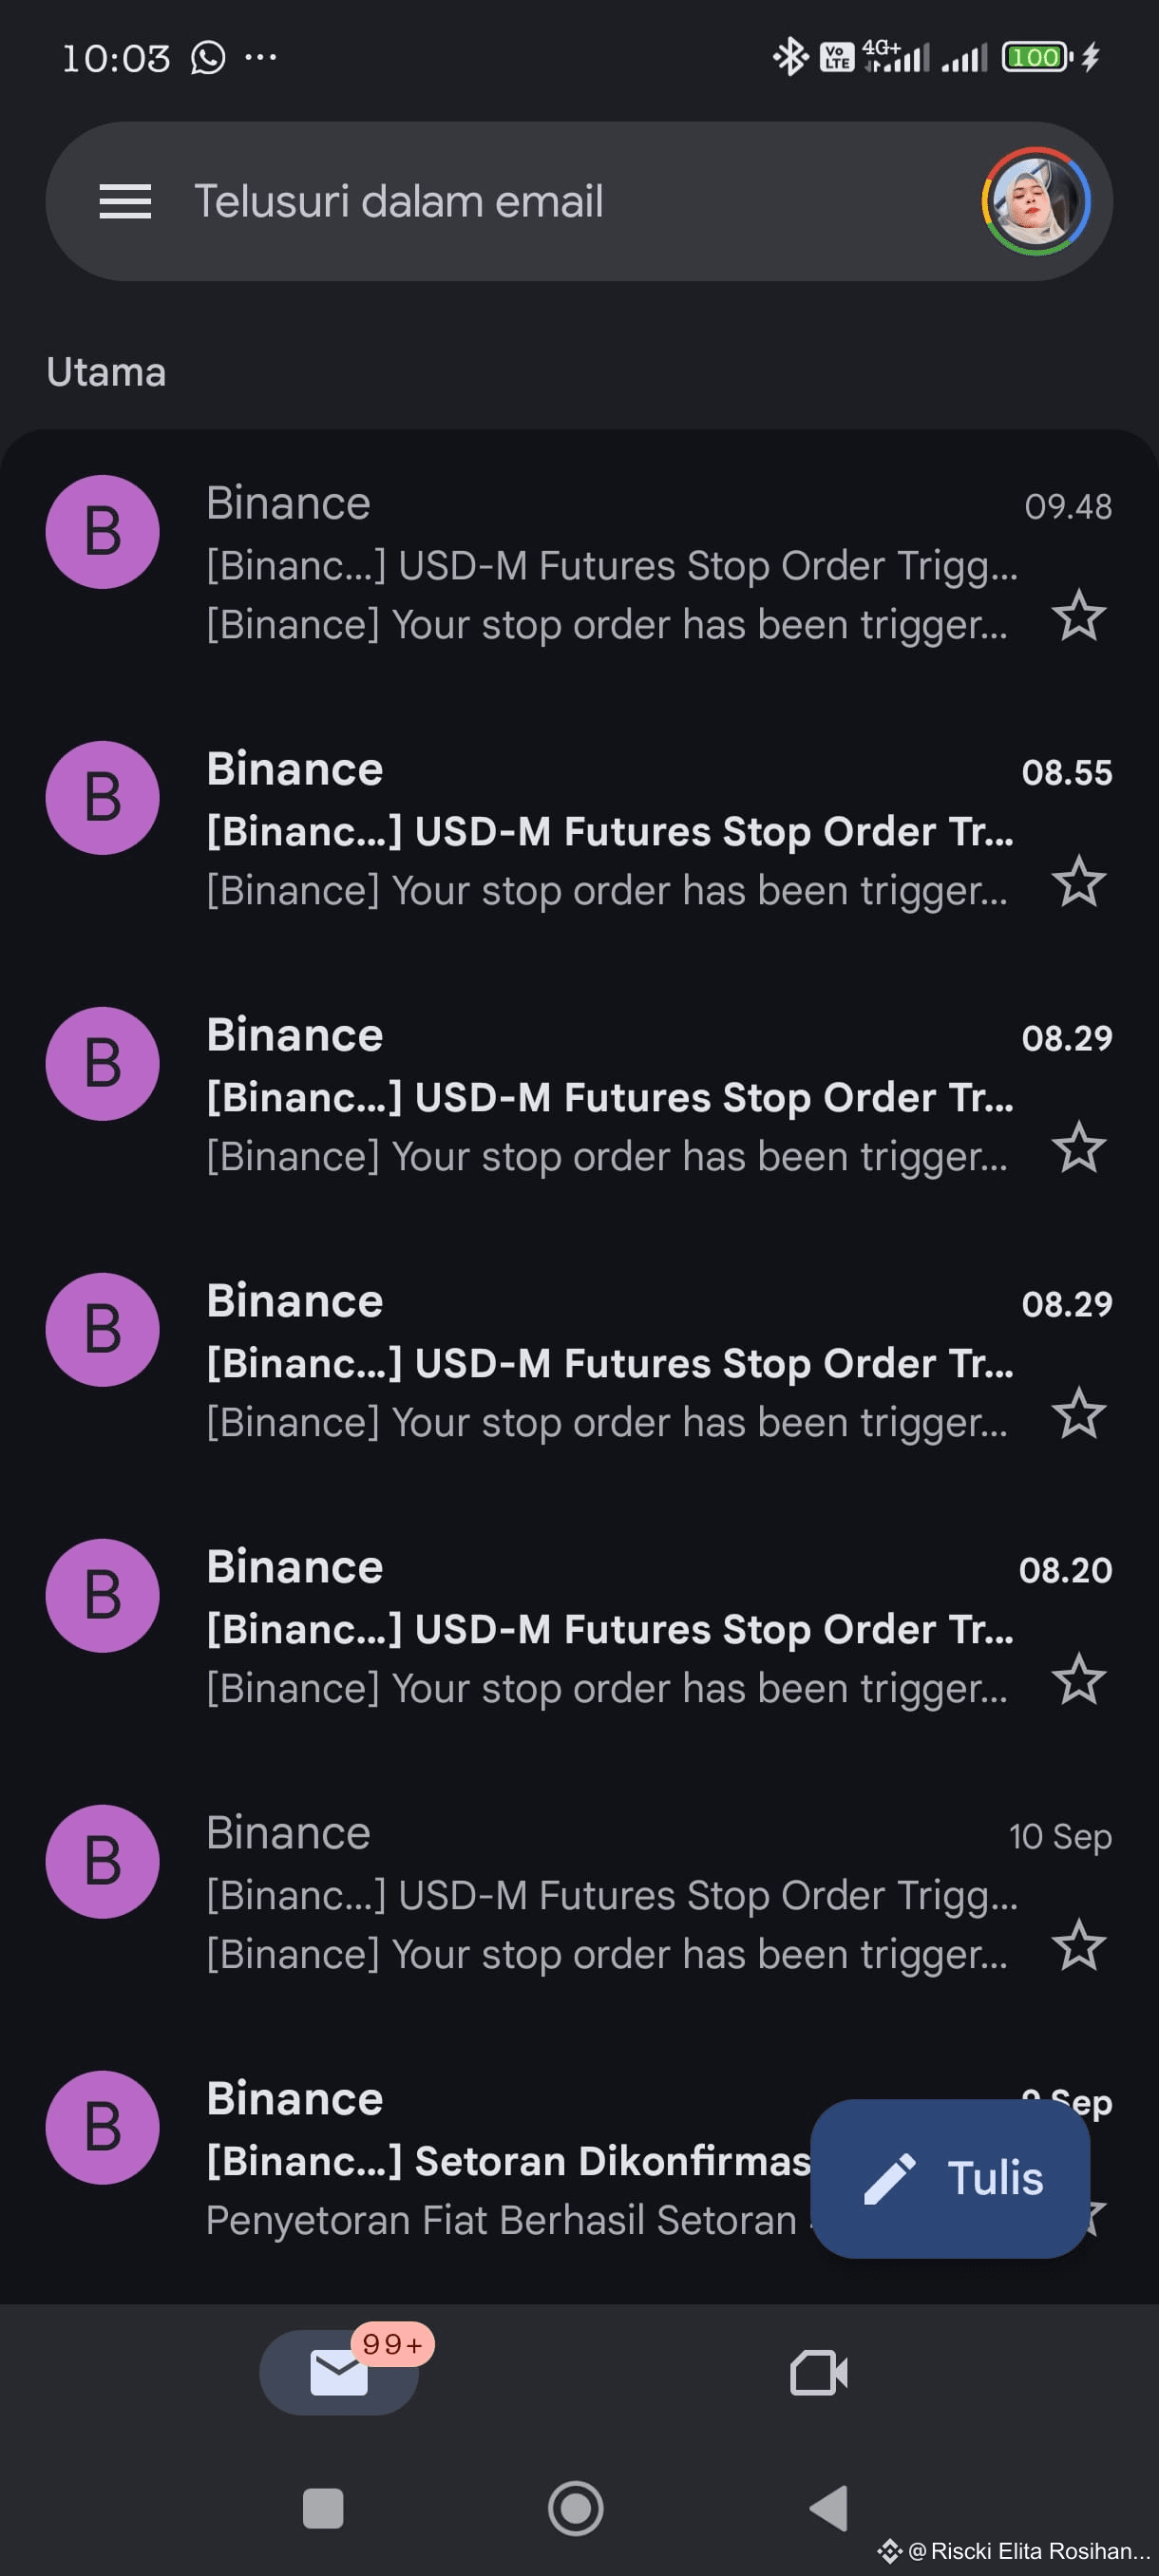Tap the Android recent apps square
The width and height of the screenshot is (1159, 2576).
(x=323, y=2508)
